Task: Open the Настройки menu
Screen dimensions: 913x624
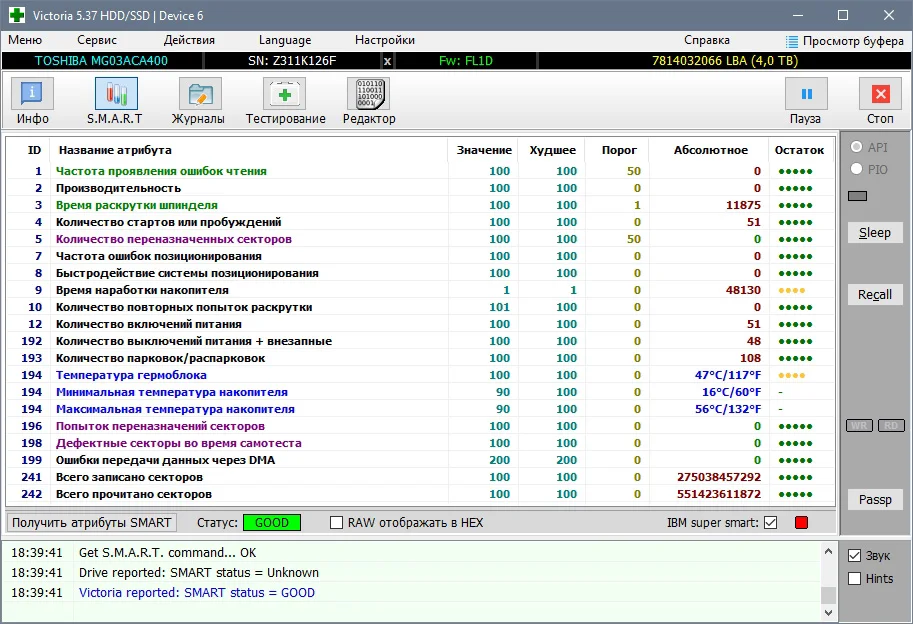Action: click(x=385, y=40)
